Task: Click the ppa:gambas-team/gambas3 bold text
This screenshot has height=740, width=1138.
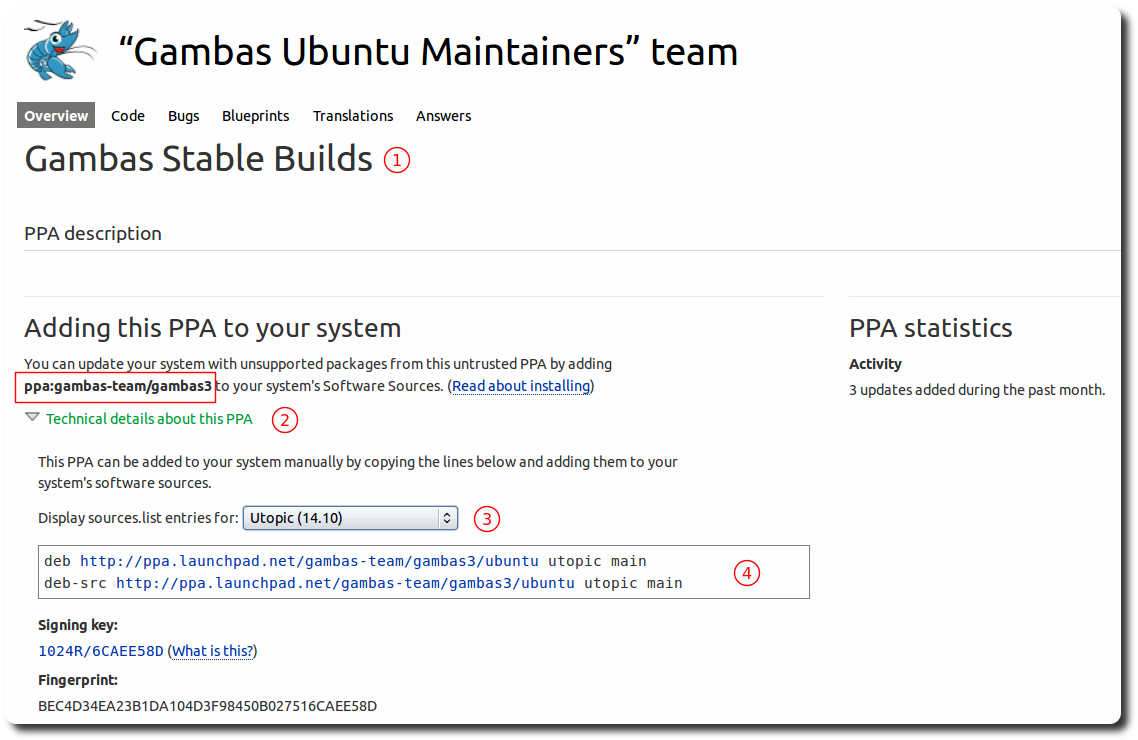Action: point(118,386)
